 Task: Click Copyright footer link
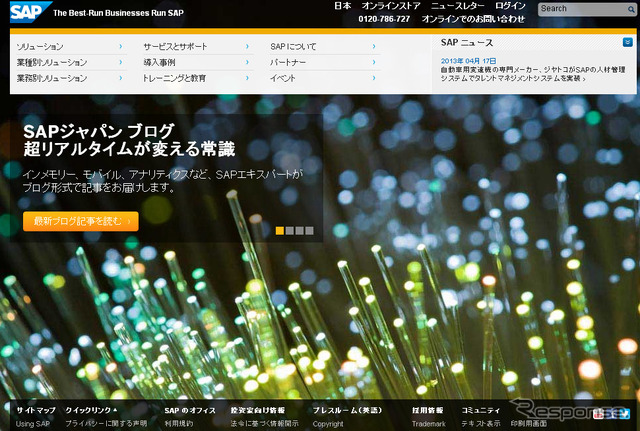[328, 424]
